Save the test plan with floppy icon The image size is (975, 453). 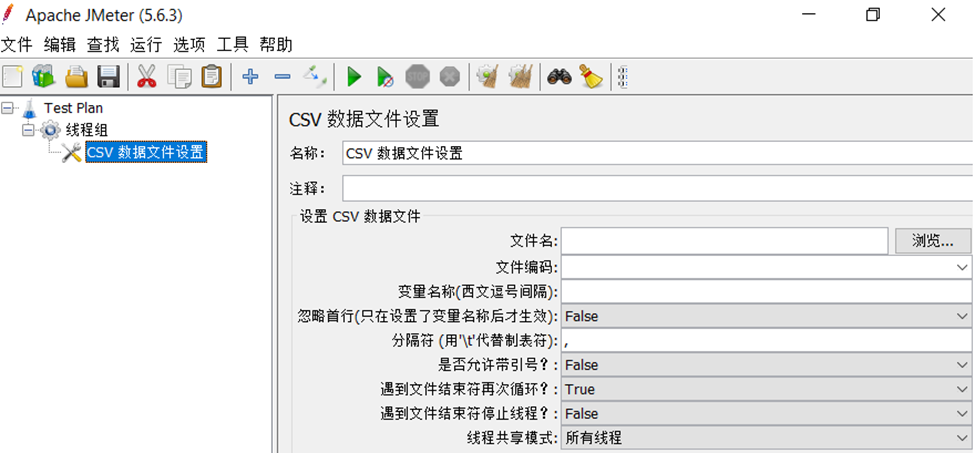pos(109,78)
